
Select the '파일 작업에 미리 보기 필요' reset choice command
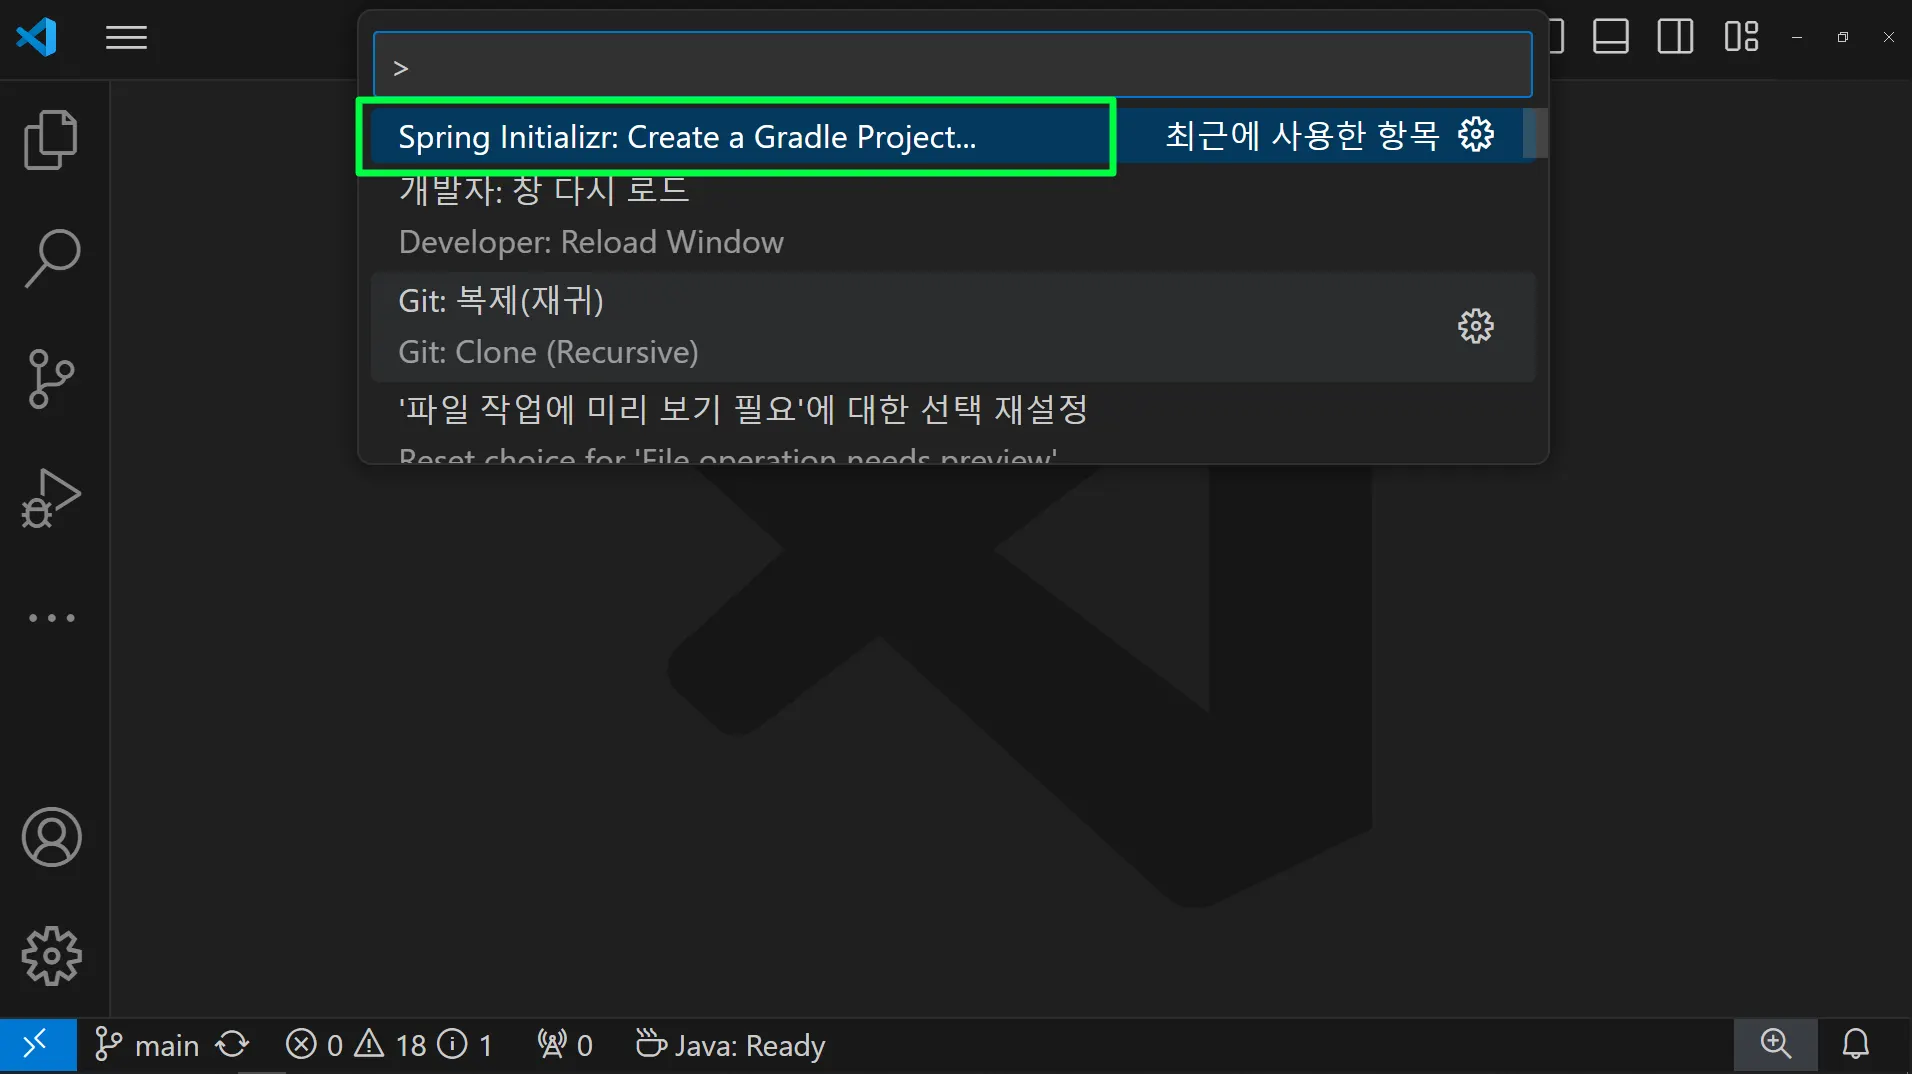(x=952, y=423)
